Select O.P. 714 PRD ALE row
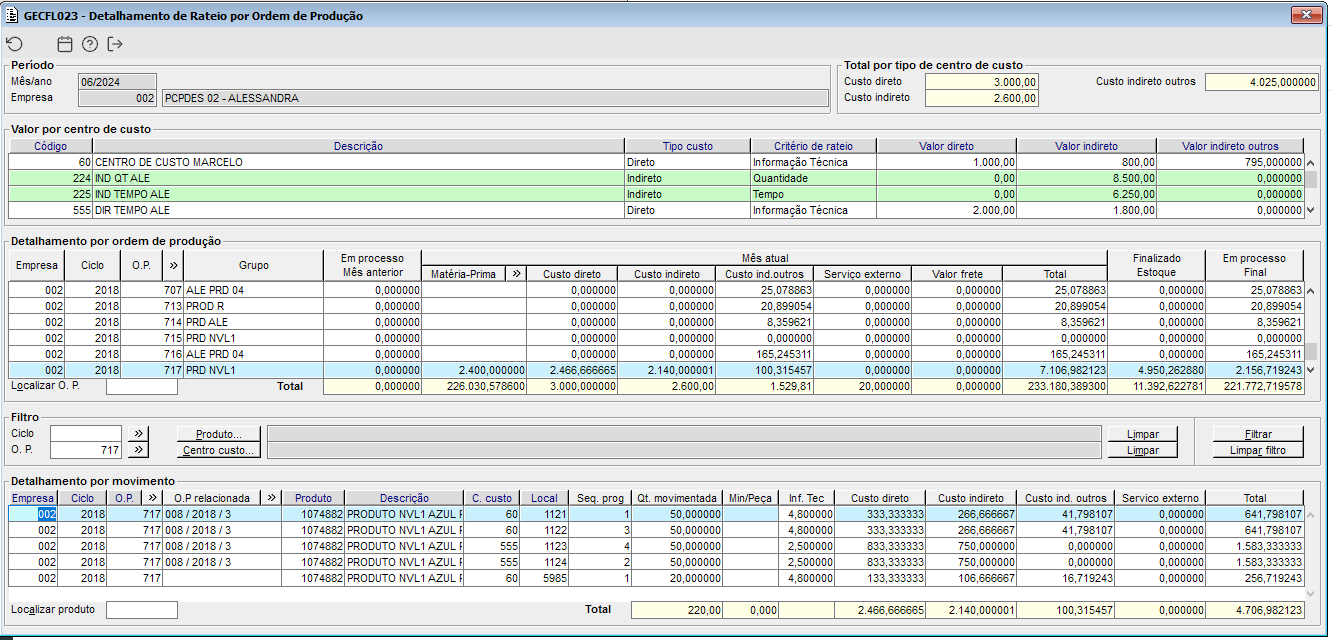Viewport: 1332px width, 640px height. 220,322
